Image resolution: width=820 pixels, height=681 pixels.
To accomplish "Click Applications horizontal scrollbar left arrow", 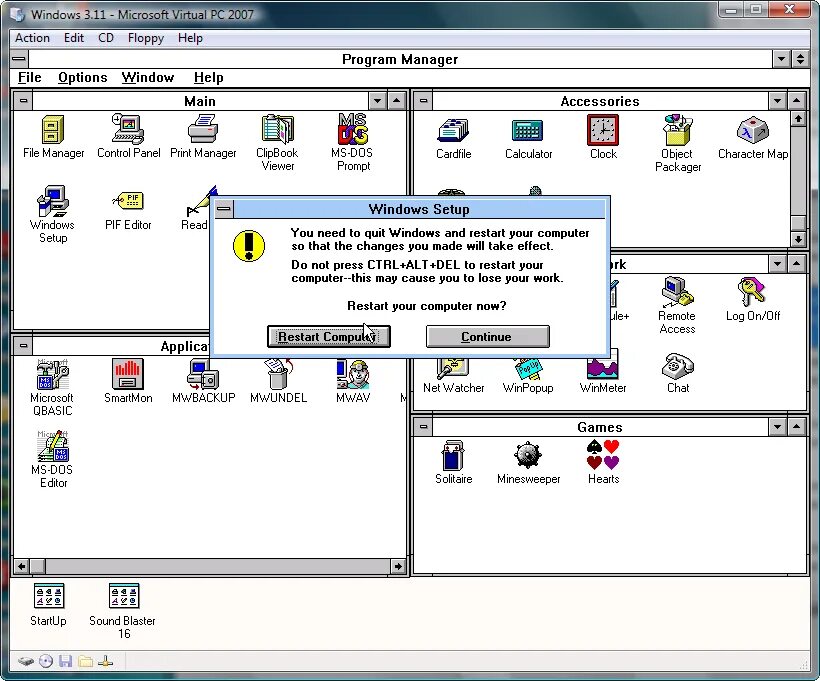I will coord(21,566).
